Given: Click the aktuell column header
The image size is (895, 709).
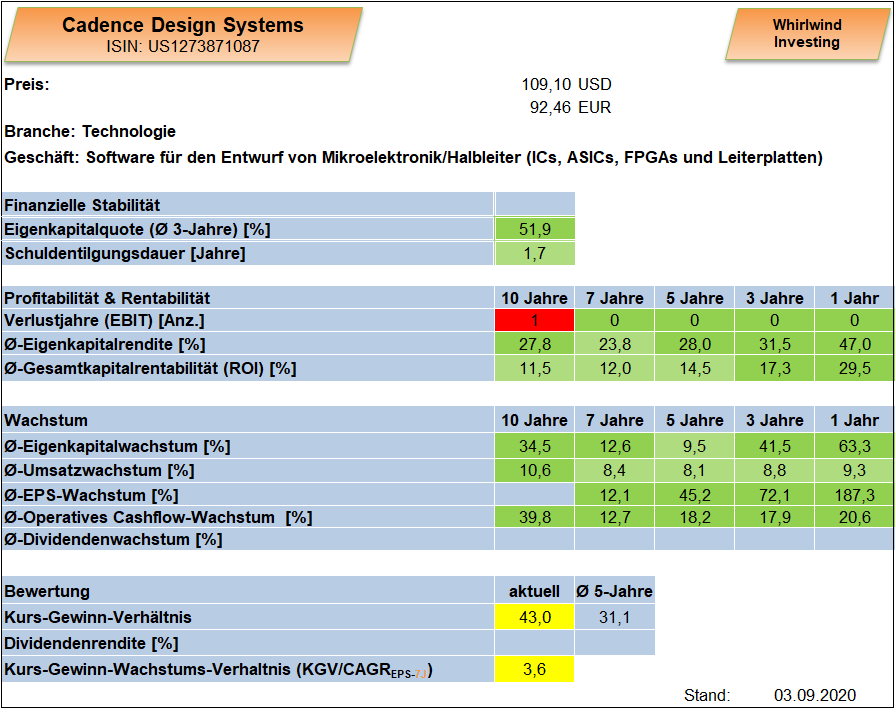Looking at the screenshot, I should point(534,591).
